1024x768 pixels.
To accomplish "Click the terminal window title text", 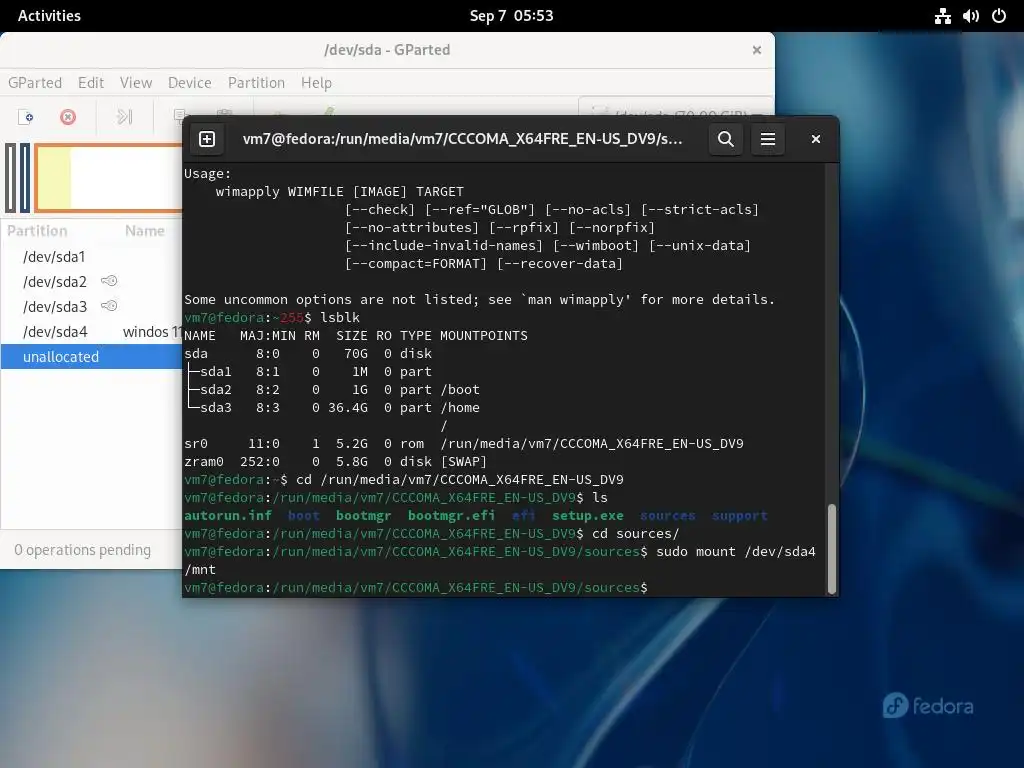I will pos(462,139).
